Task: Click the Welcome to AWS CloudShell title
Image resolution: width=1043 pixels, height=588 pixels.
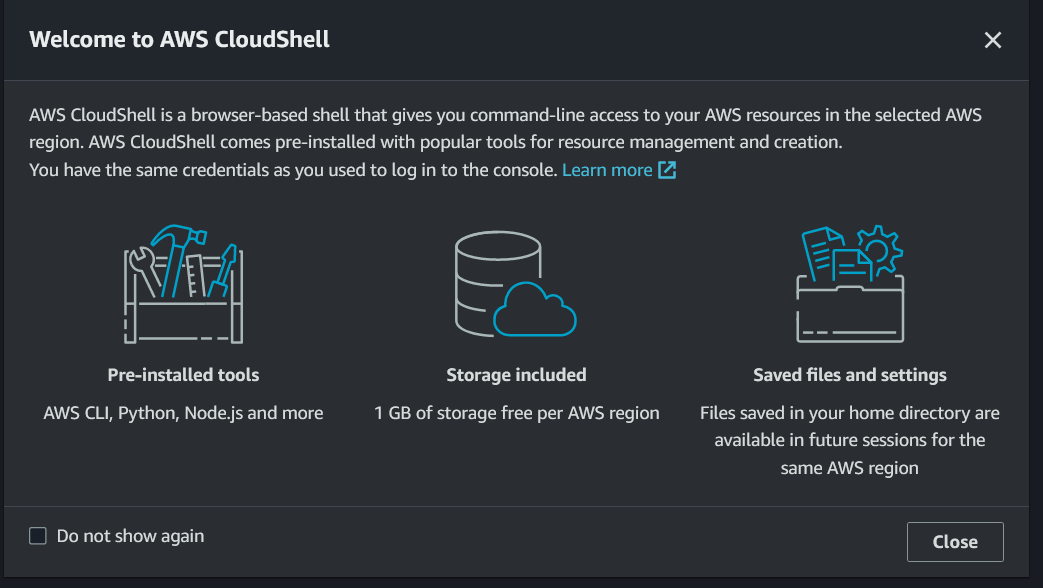Action: [x=180, y=39]
